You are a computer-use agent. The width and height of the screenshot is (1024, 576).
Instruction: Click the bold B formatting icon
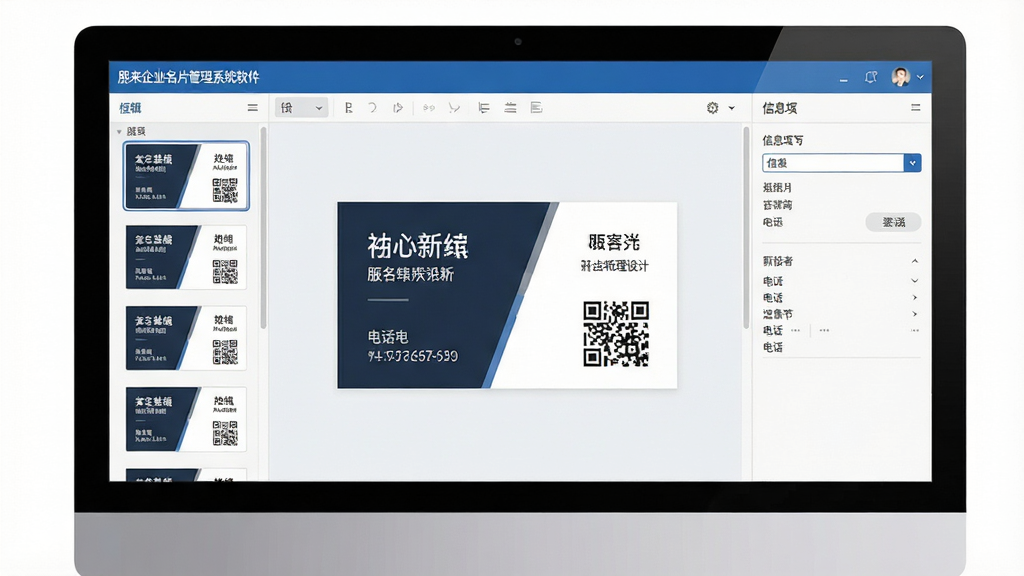pos(349,108)
